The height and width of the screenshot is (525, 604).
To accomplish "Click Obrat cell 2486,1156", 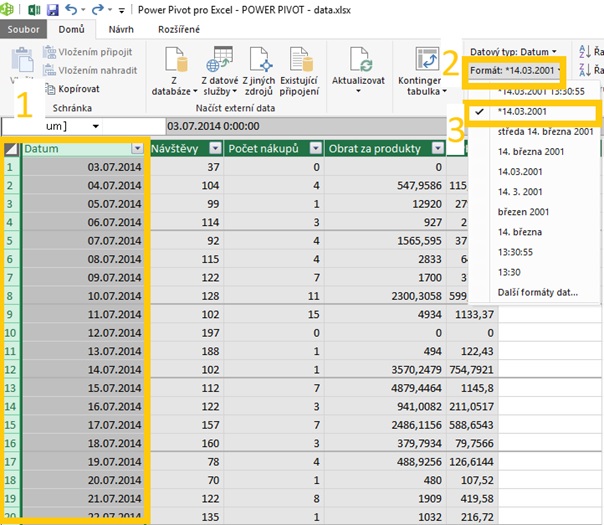I will 386,425.
